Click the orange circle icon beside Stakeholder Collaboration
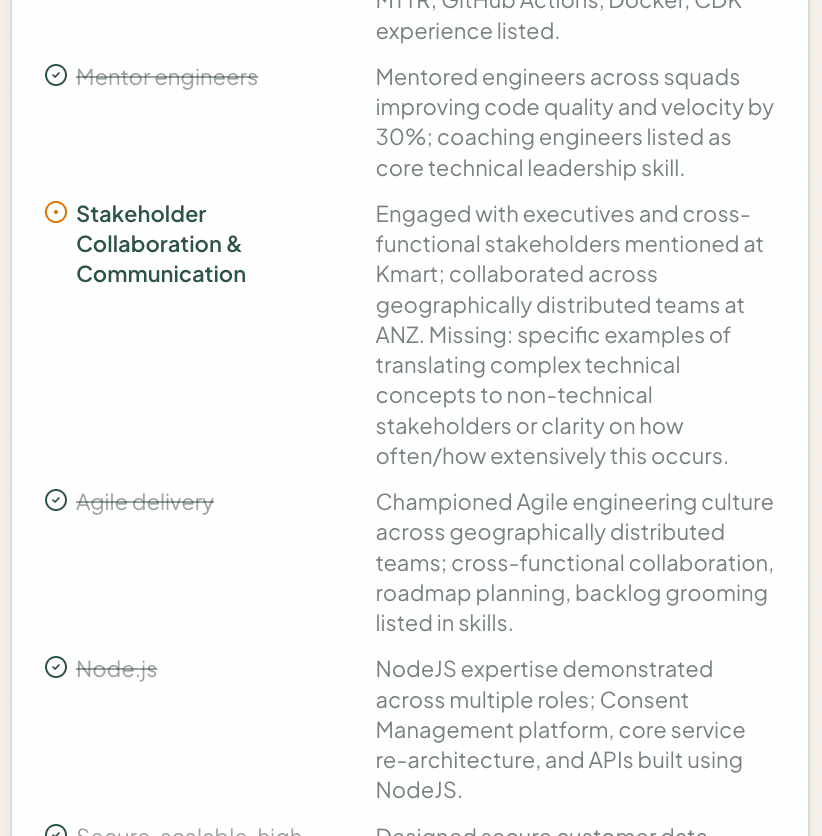 pyautogui.click(x=56, y=212)
